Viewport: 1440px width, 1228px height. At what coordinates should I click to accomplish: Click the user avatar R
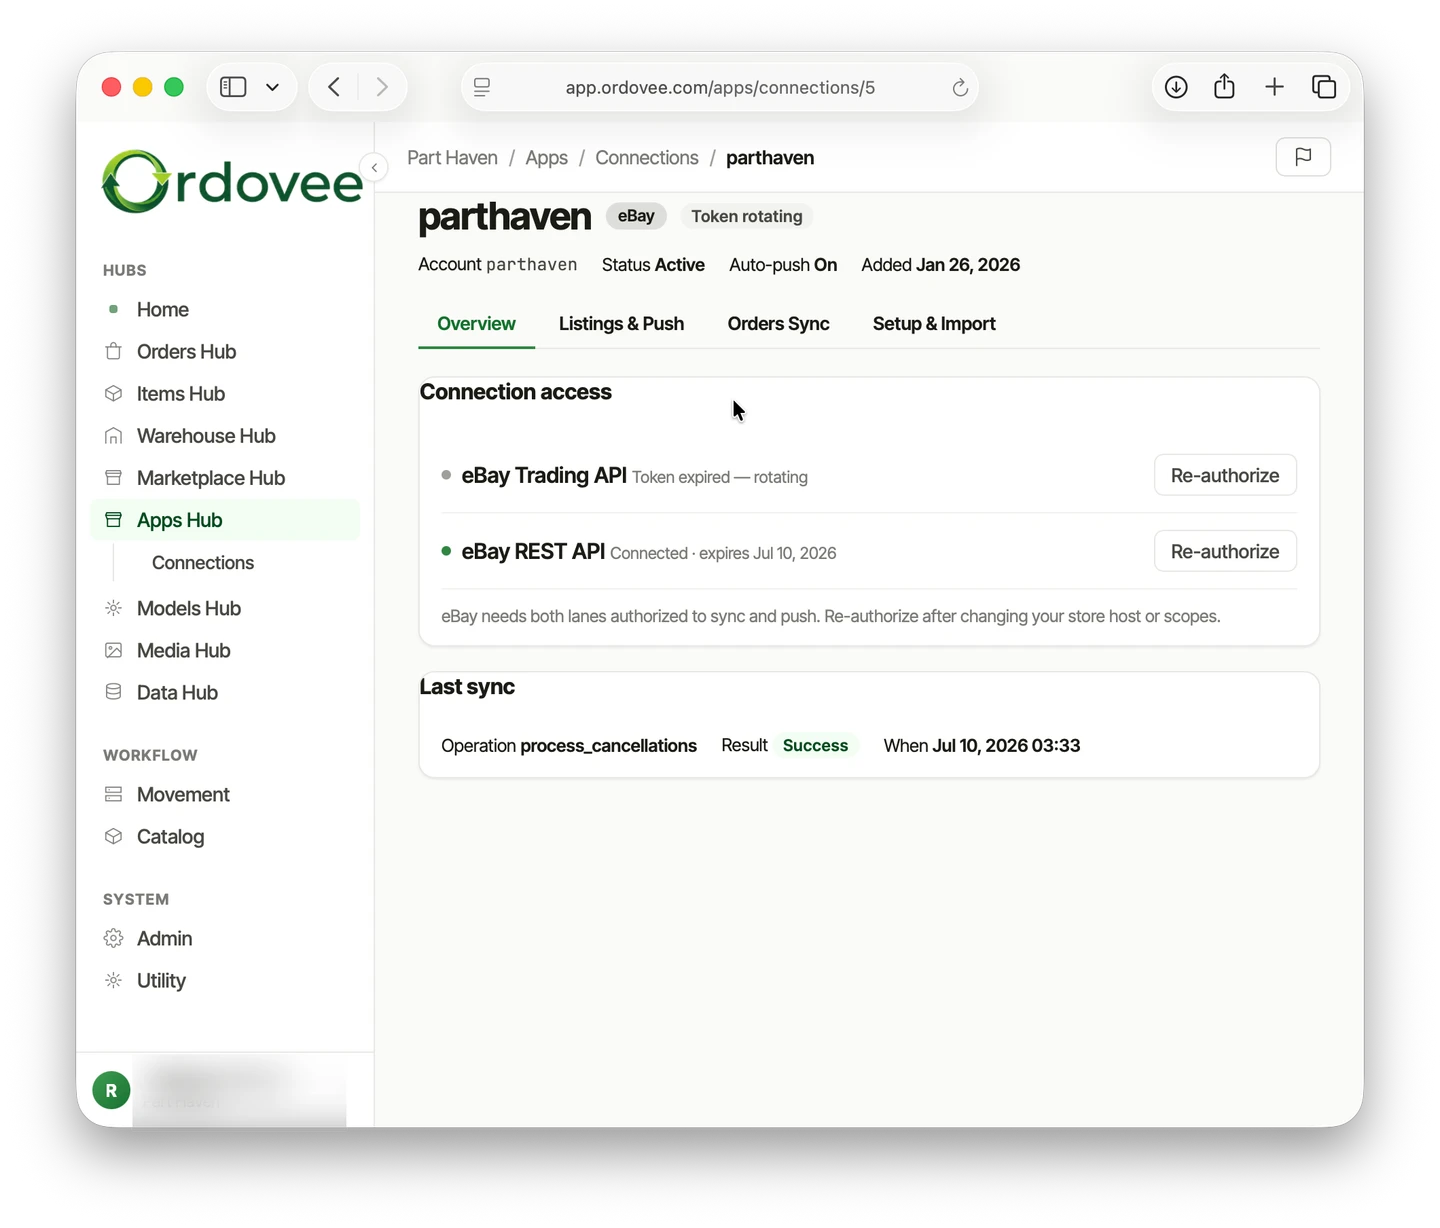click(x=111, y=1090)
